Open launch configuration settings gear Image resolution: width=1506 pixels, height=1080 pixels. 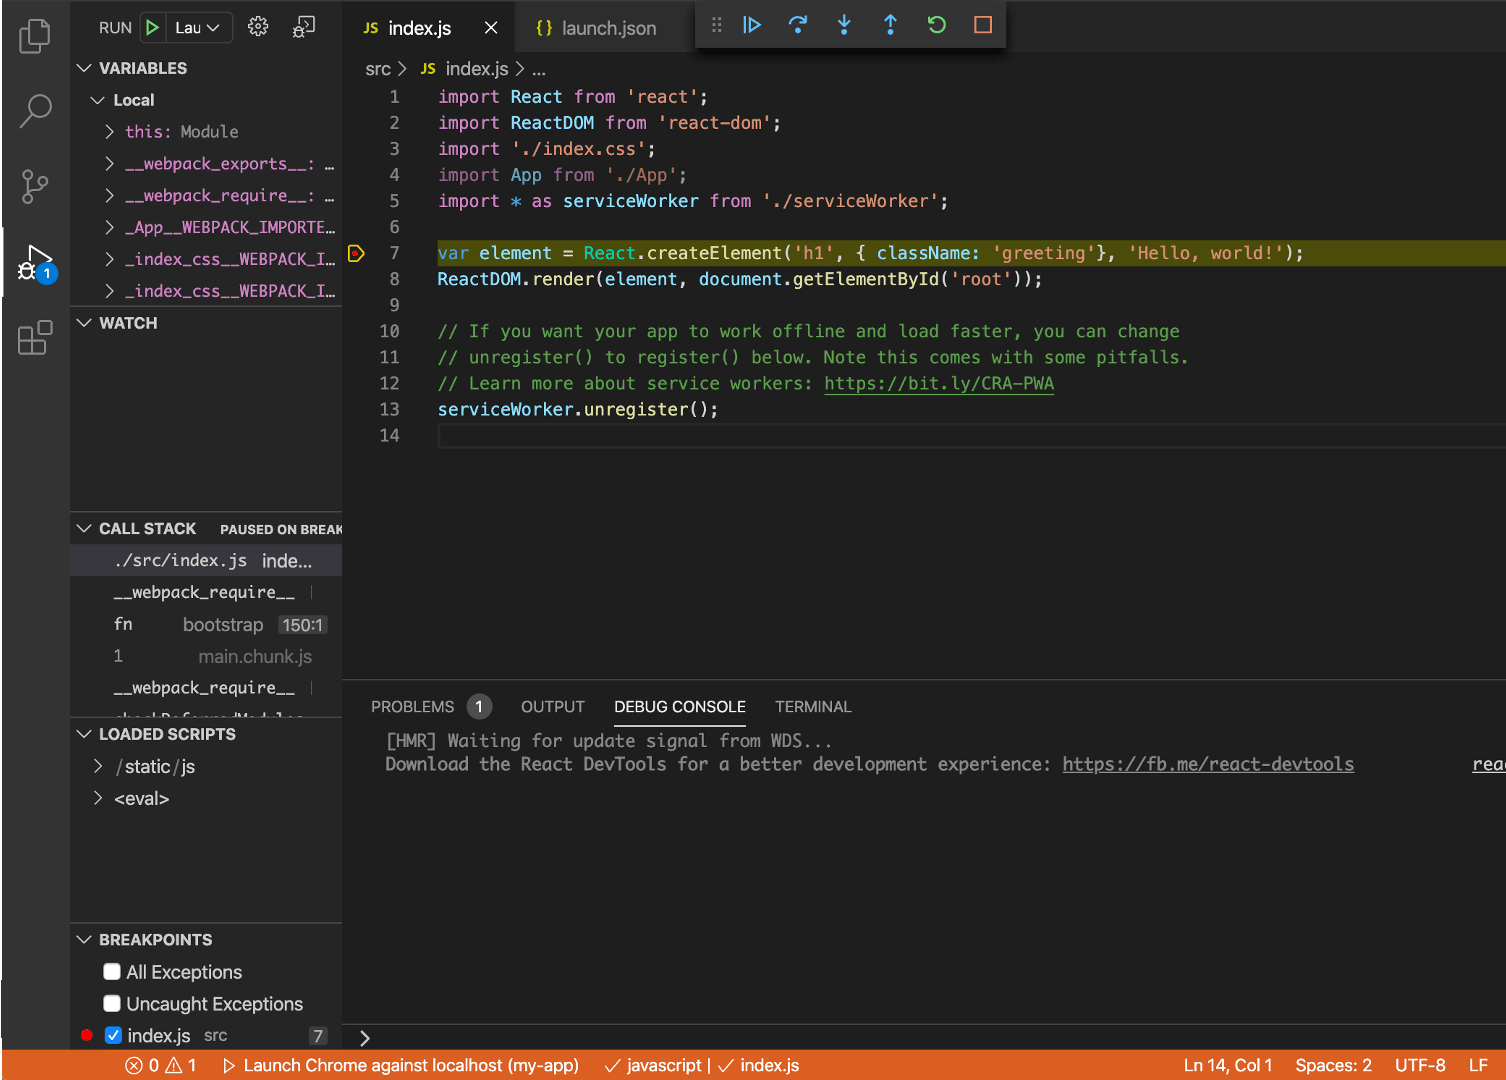pyautogui.click(x=257, y=26)
